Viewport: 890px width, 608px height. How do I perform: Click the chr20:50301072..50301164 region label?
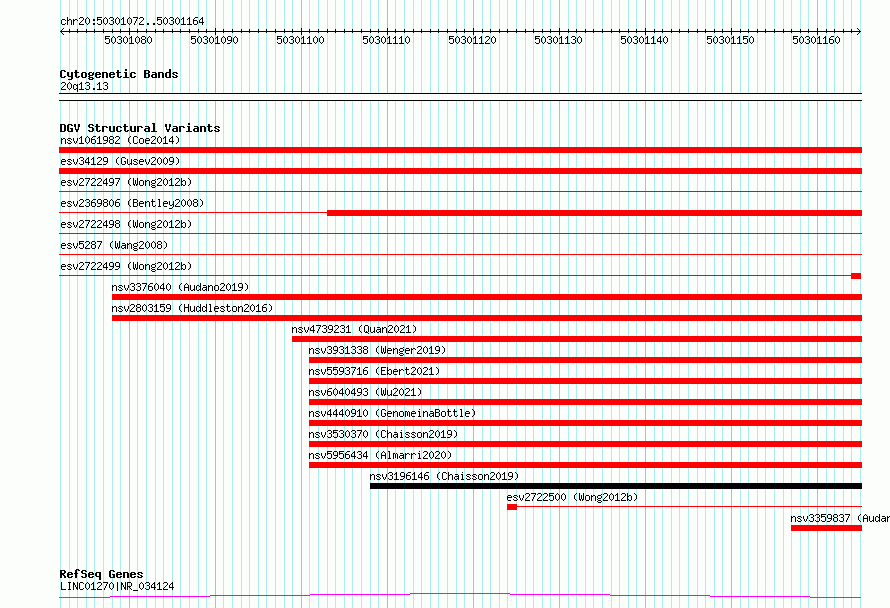[x=132, y=22]
